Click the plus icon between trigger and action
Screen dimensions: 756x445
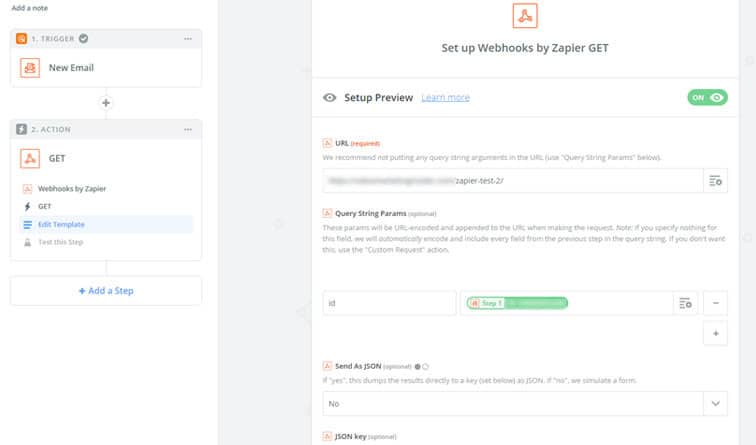[106, 103]
